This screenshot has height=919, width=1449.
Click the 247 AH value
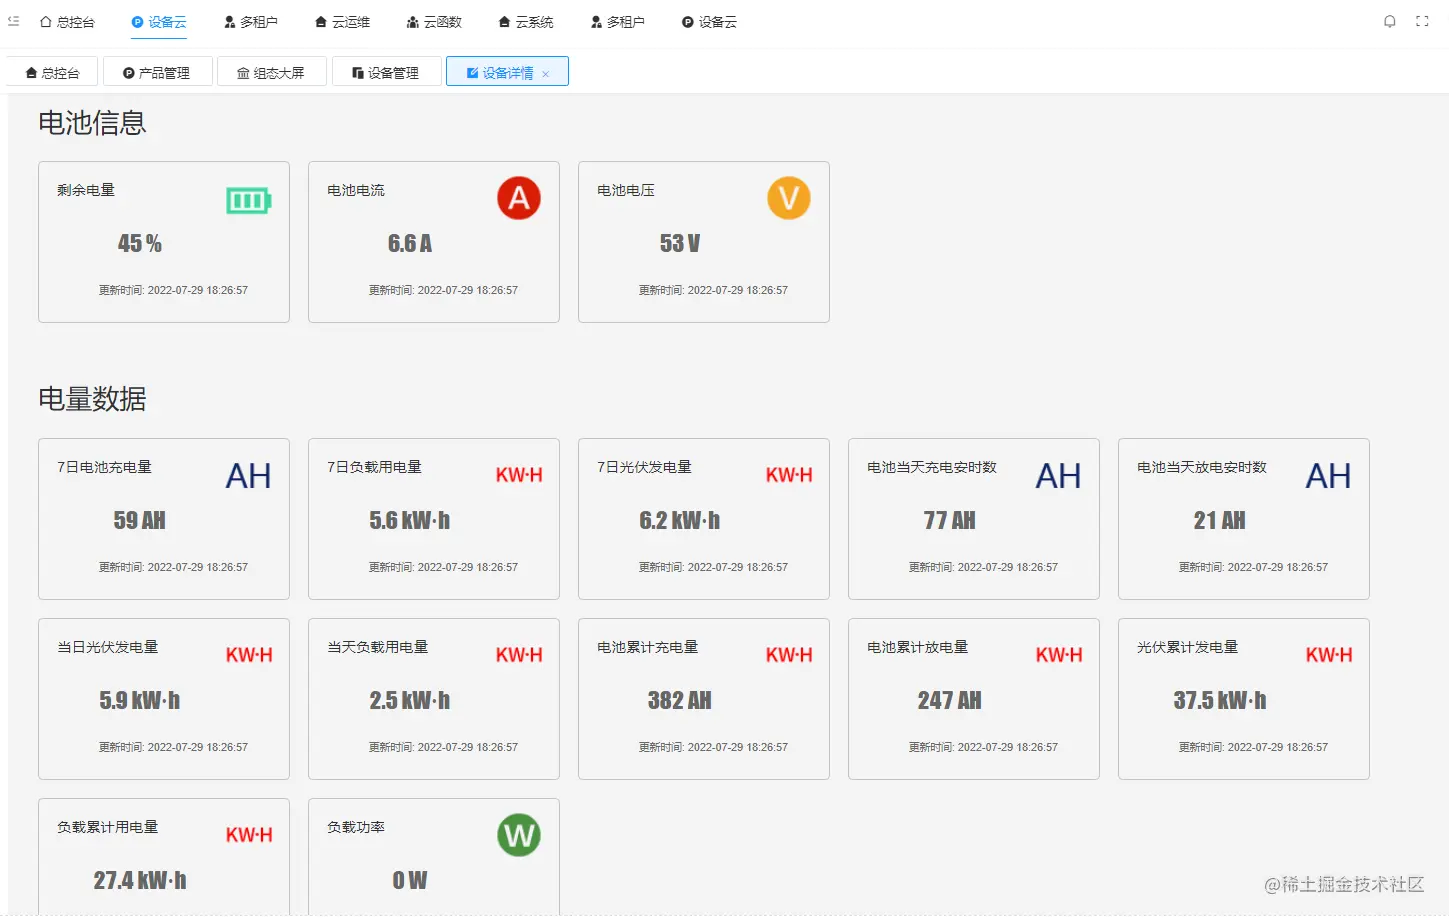coord(950,700)
